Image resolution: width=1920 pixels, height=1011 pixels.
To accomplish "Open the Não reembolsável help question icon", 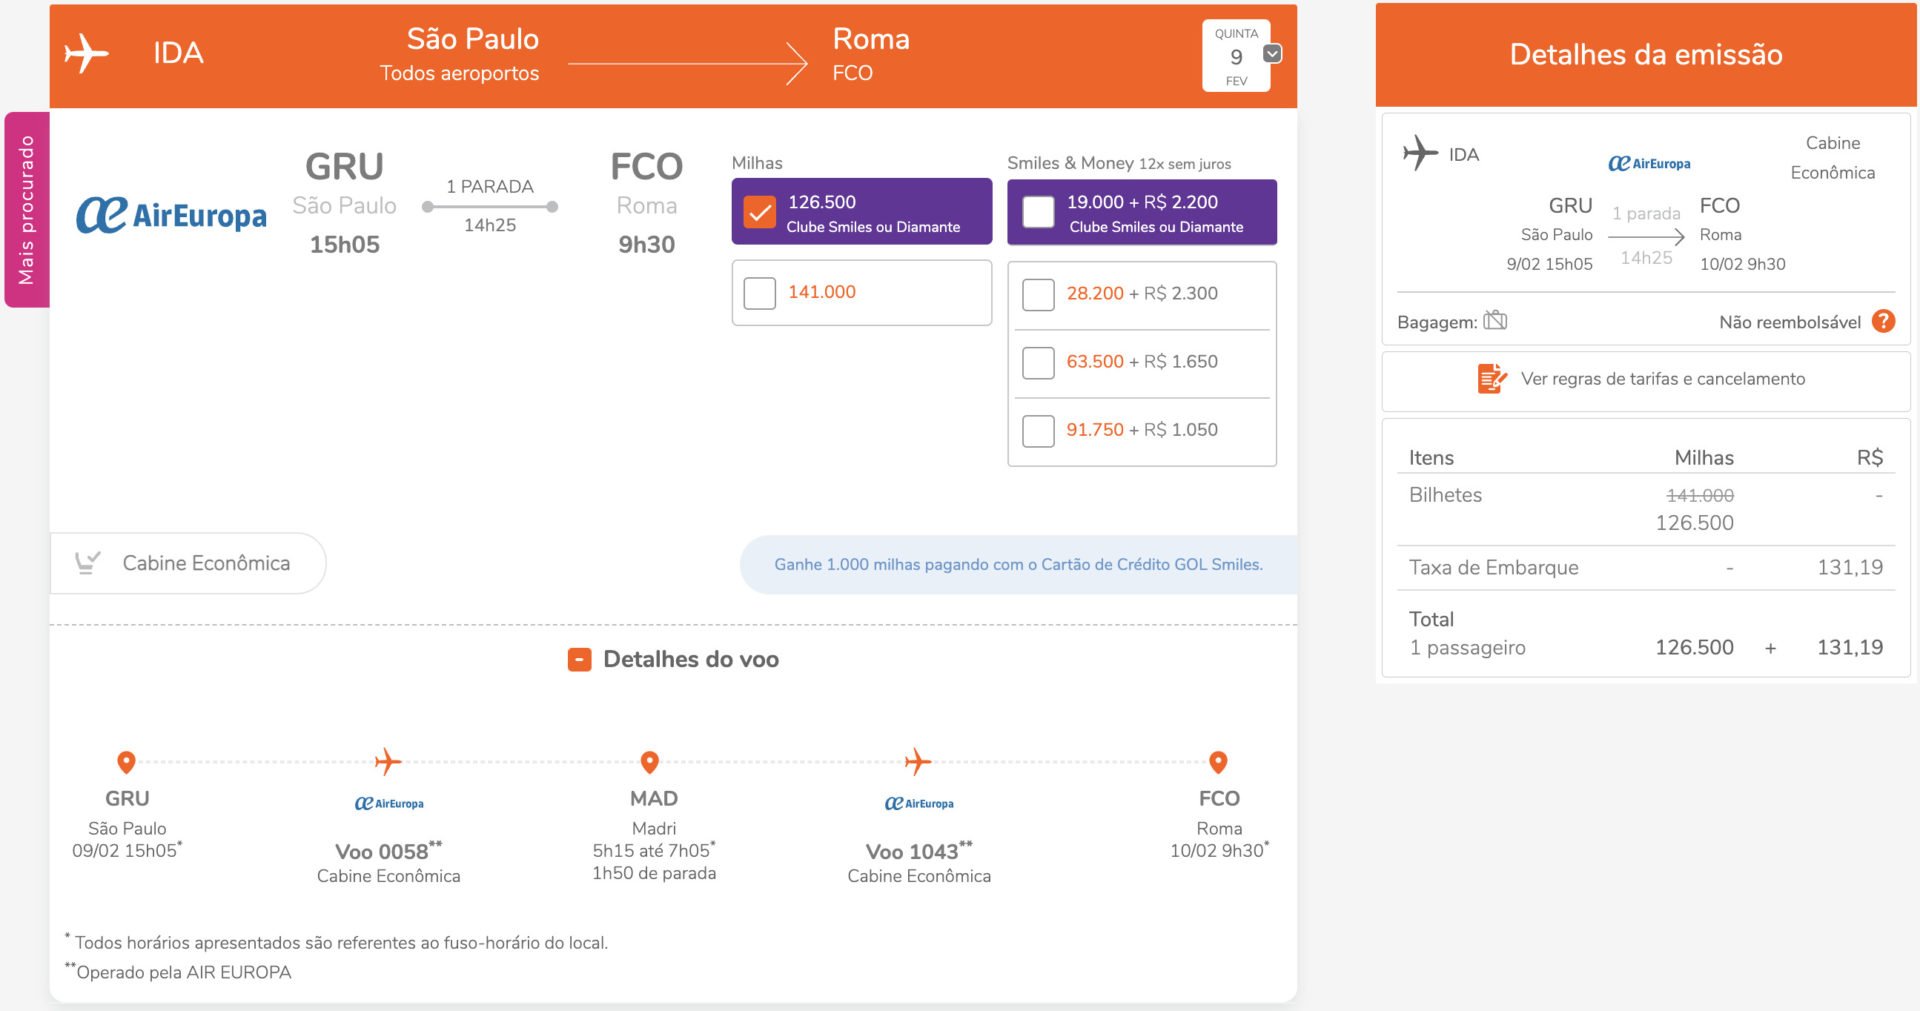I will [1883, 321].
